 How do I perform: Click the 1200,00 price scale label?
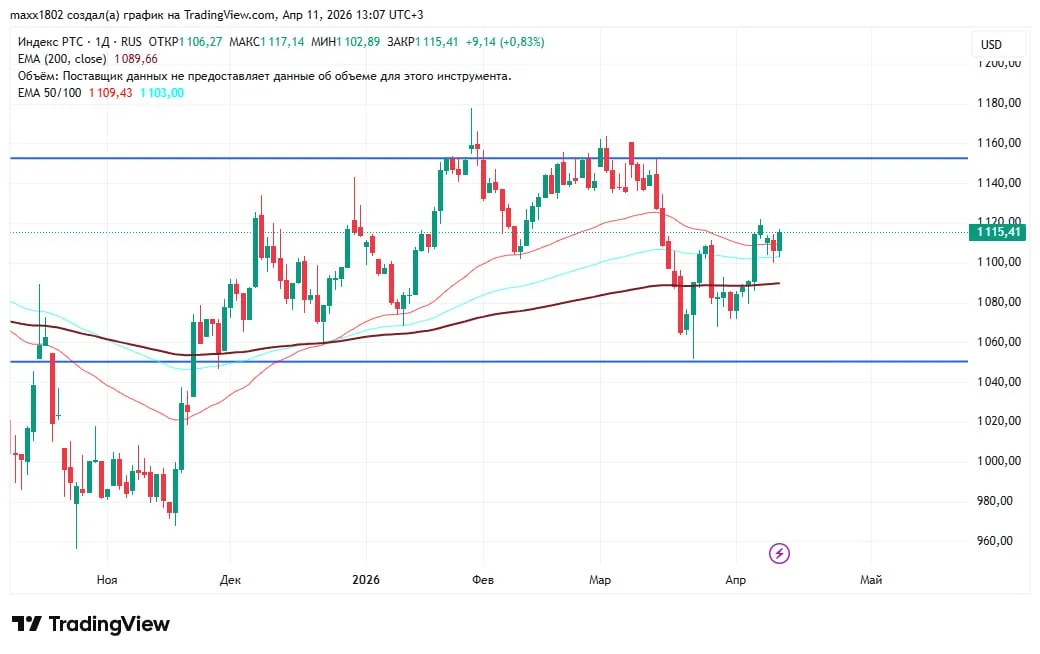click(998, 63)
